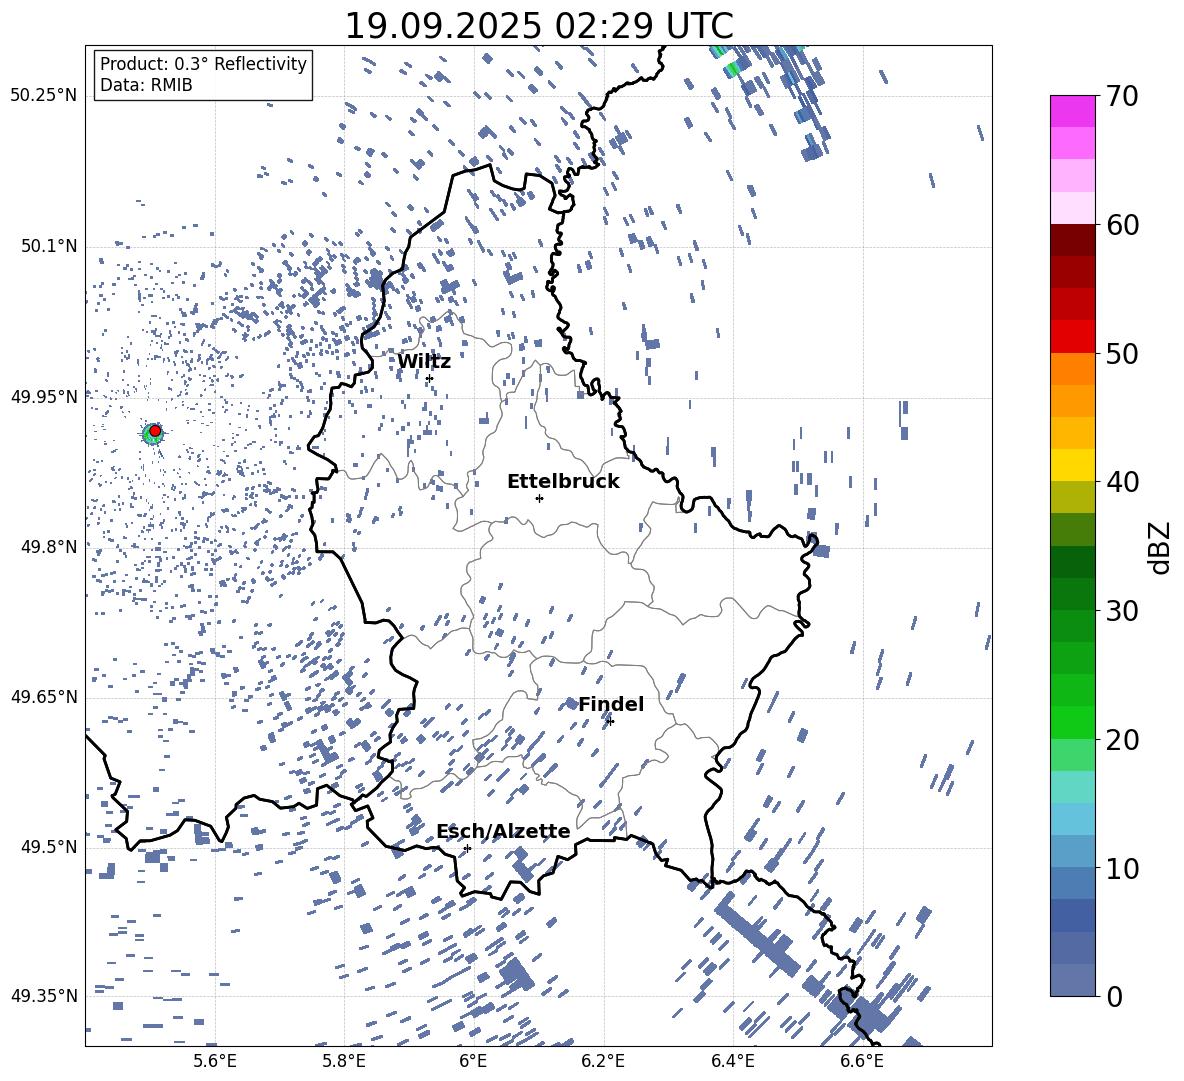Viewport: 1184px width, 1081px height.
Task: Click the Findel city label
Action: 611,705
